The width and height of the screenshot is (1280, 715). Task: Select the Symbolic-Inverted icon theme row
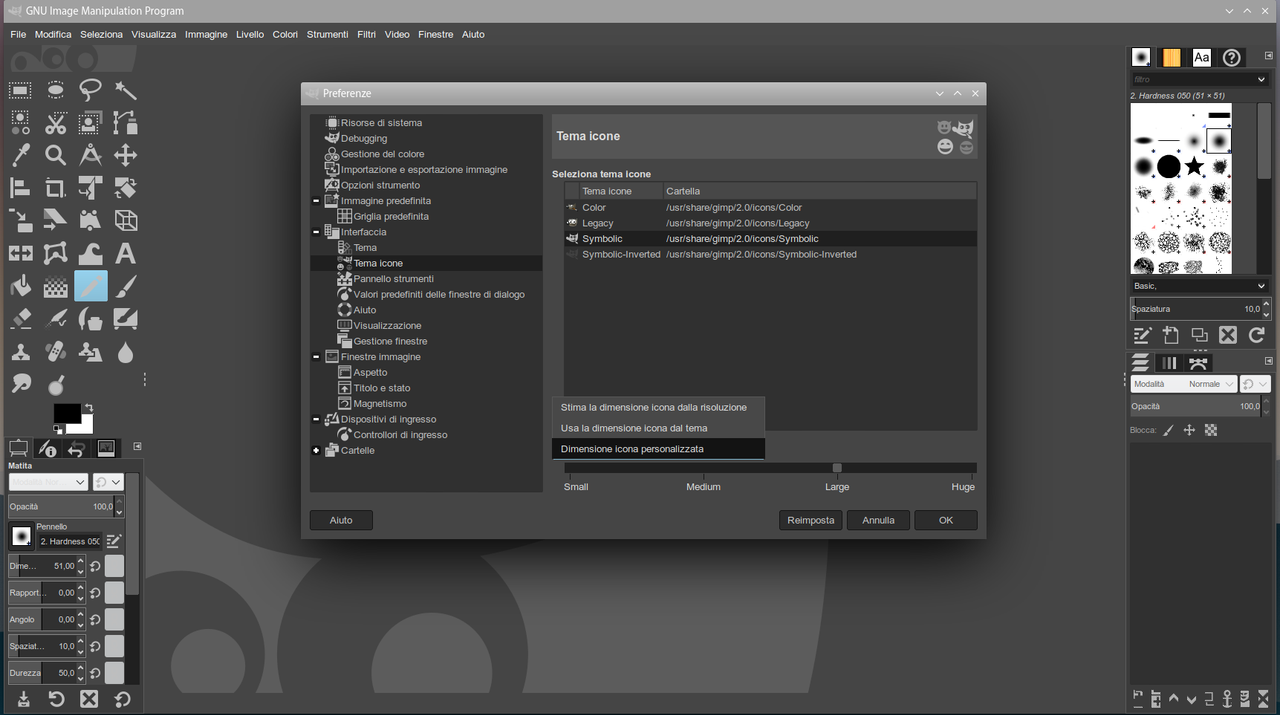[770, 254]
